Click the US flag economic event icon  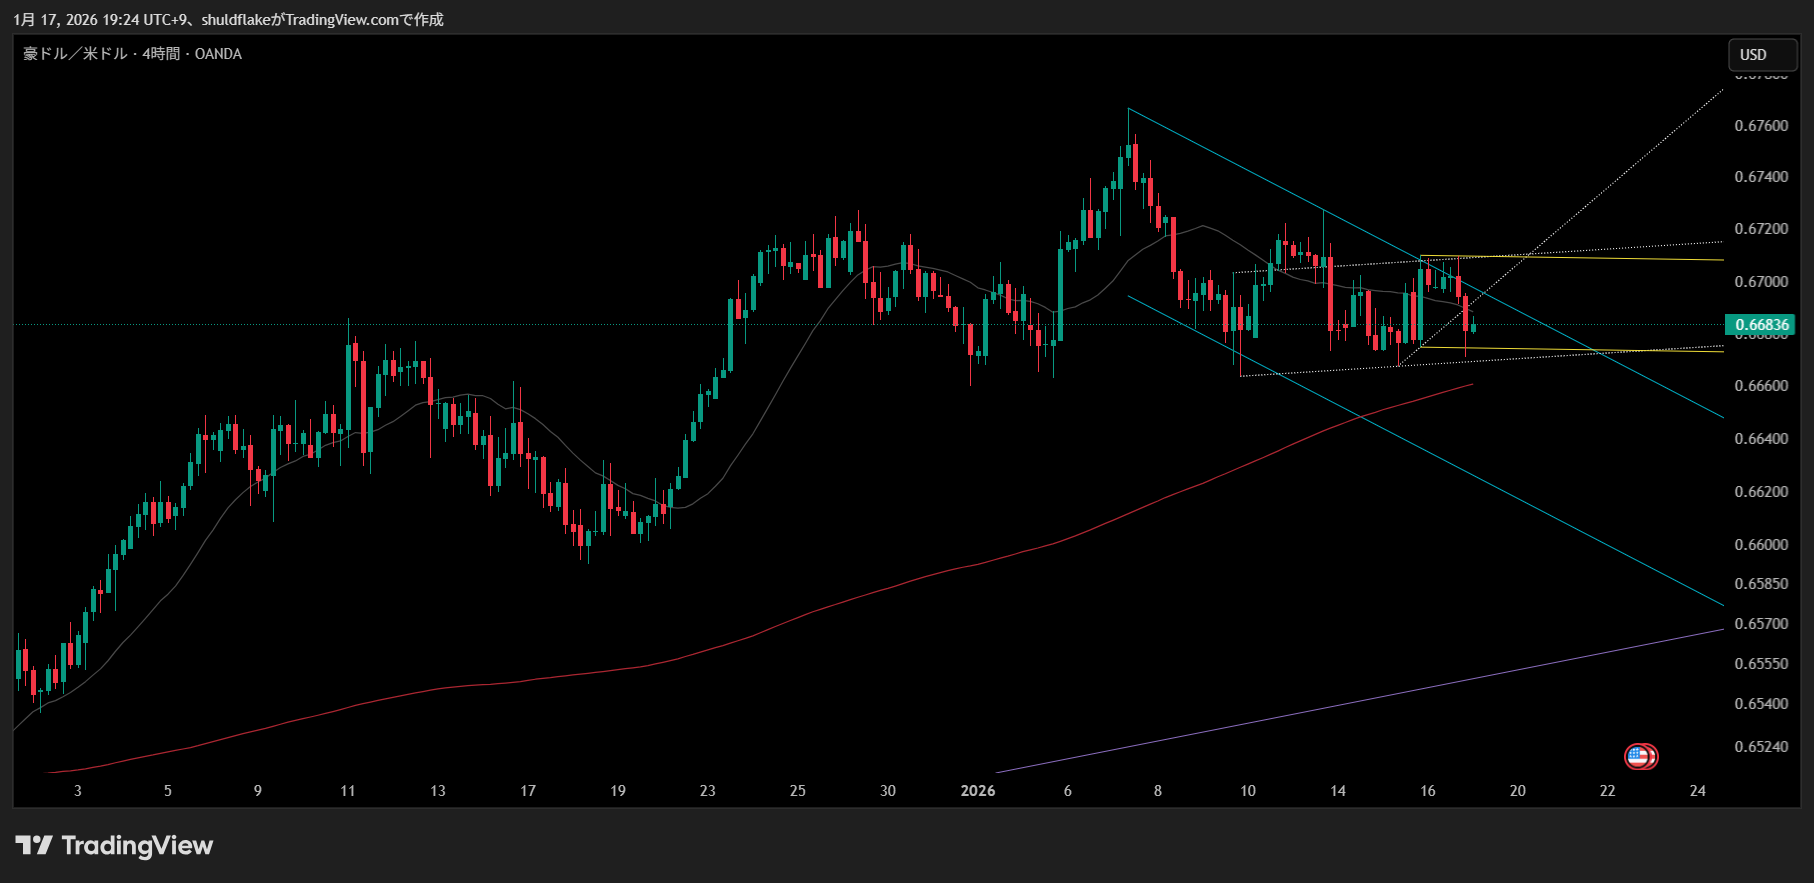pos(1638,756)
